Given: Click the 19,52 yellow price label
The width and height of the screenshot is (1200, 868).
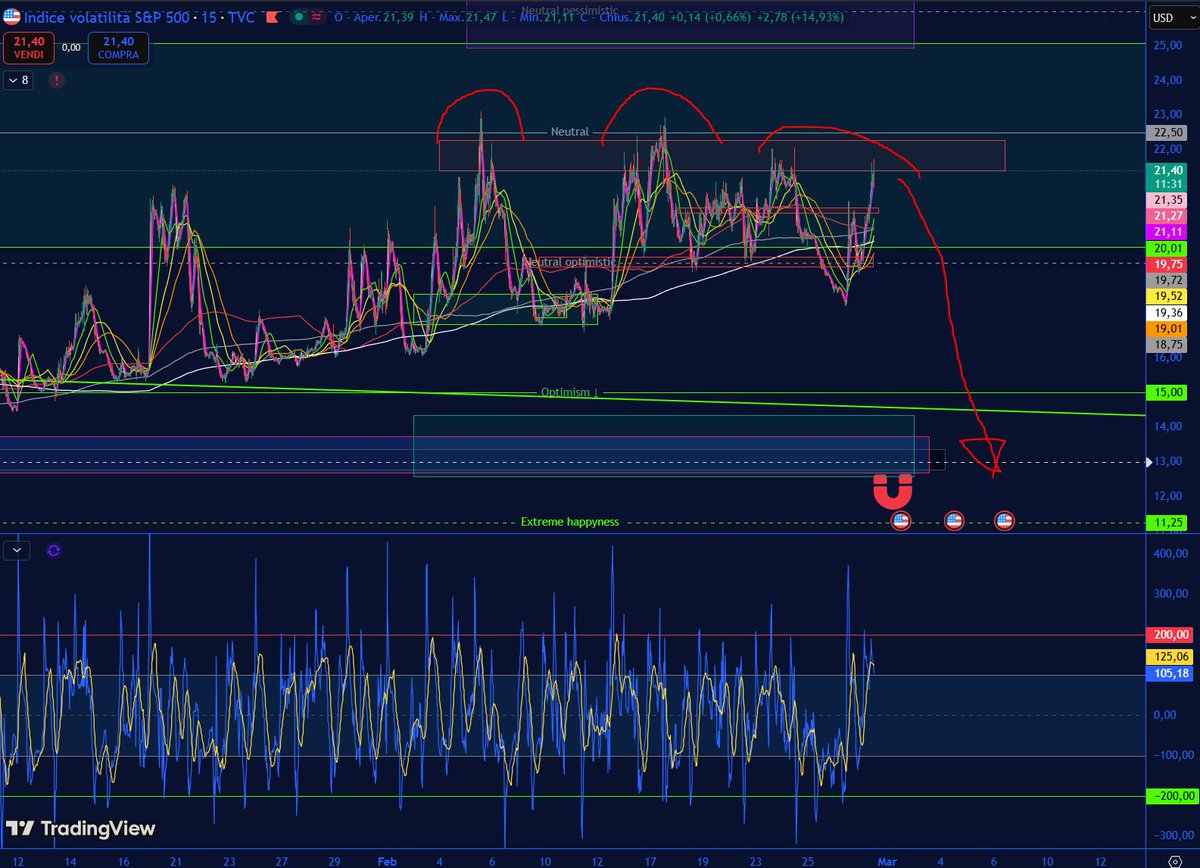Looking at the screenshot, I should 1167,297.
